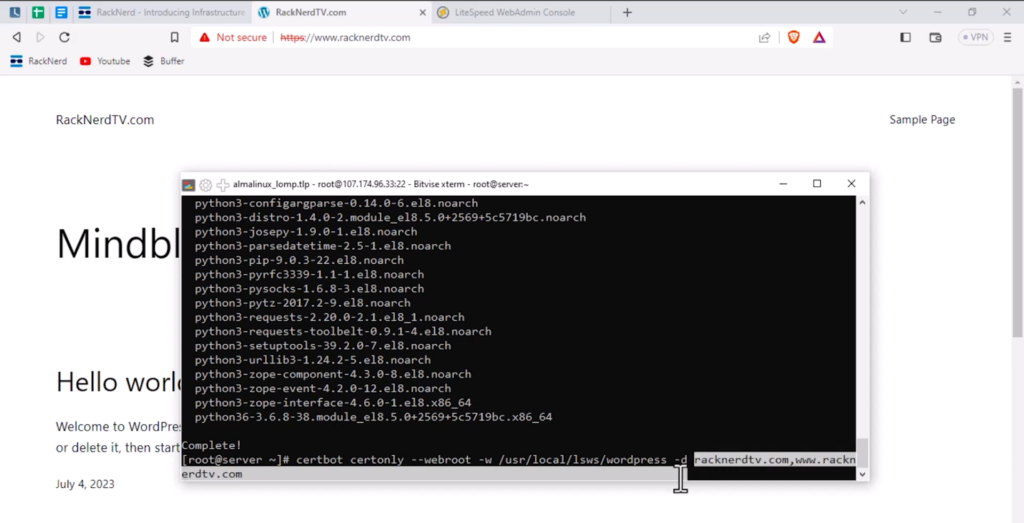Bookmark this page using bookmark icon

(174, 37)
